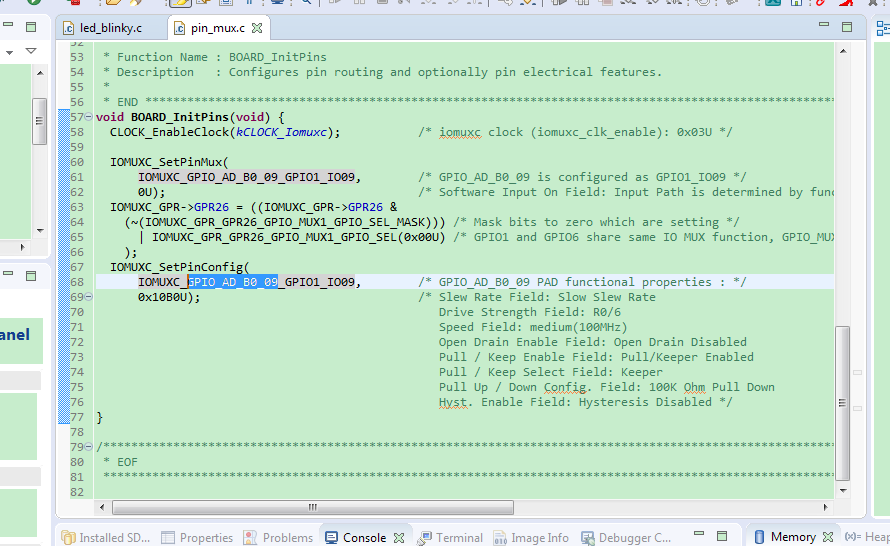Click 'Drive Strength Field: R0/6' comment text

(x=530, y=312)
